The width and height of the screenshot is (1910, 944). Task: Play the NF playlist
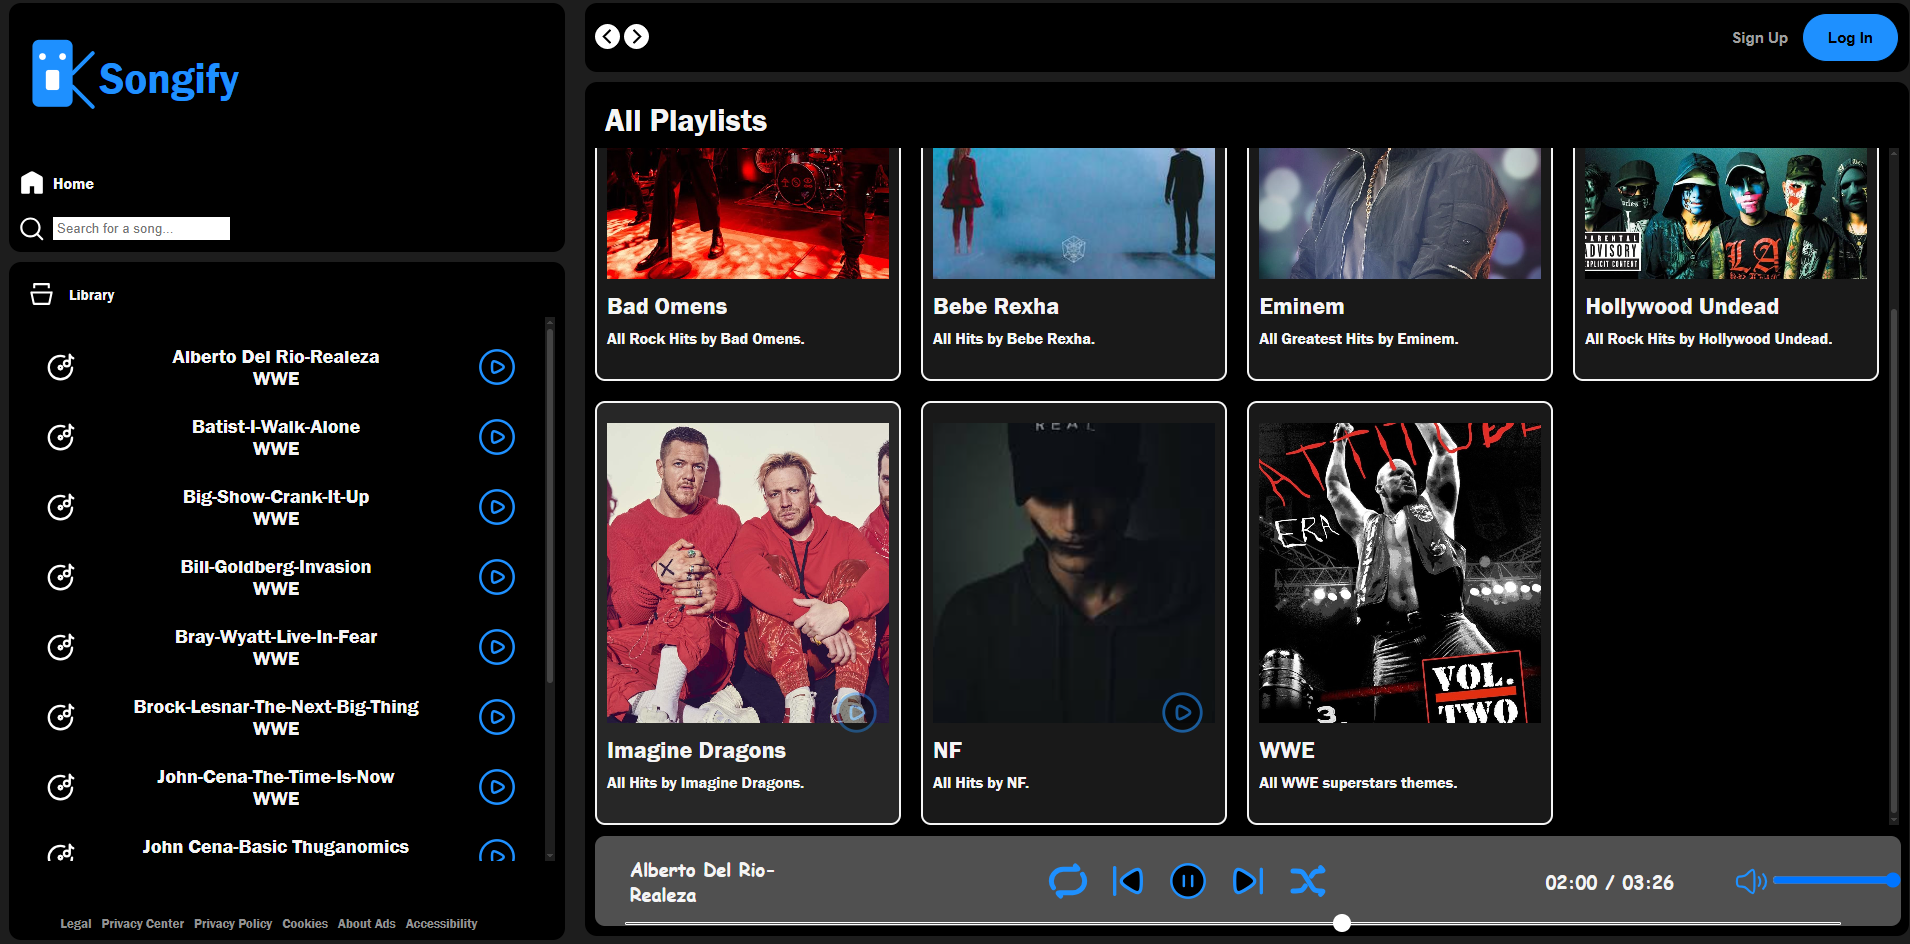(x=1182, y=713)
